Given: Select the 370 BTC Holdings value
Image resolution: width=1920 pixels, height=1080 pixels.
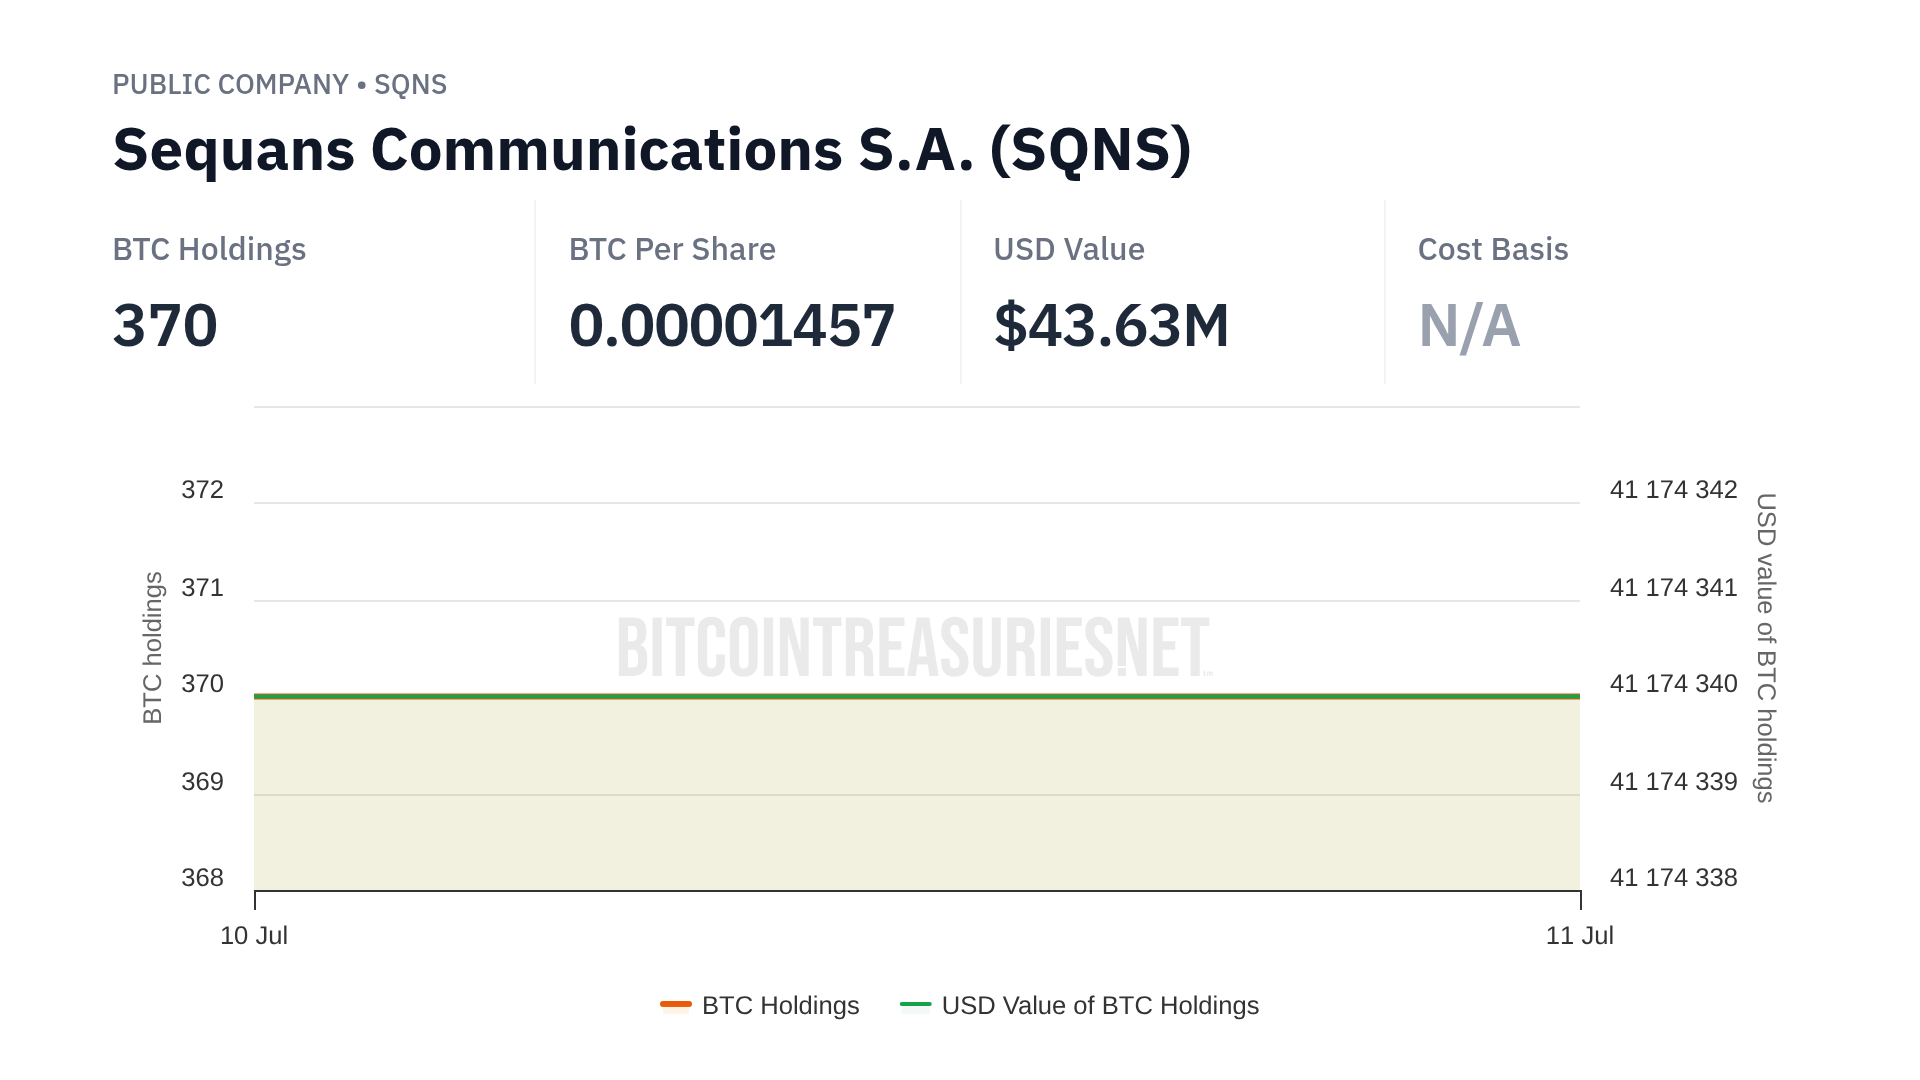Looking at the screenshot, I should click(165, 326).
